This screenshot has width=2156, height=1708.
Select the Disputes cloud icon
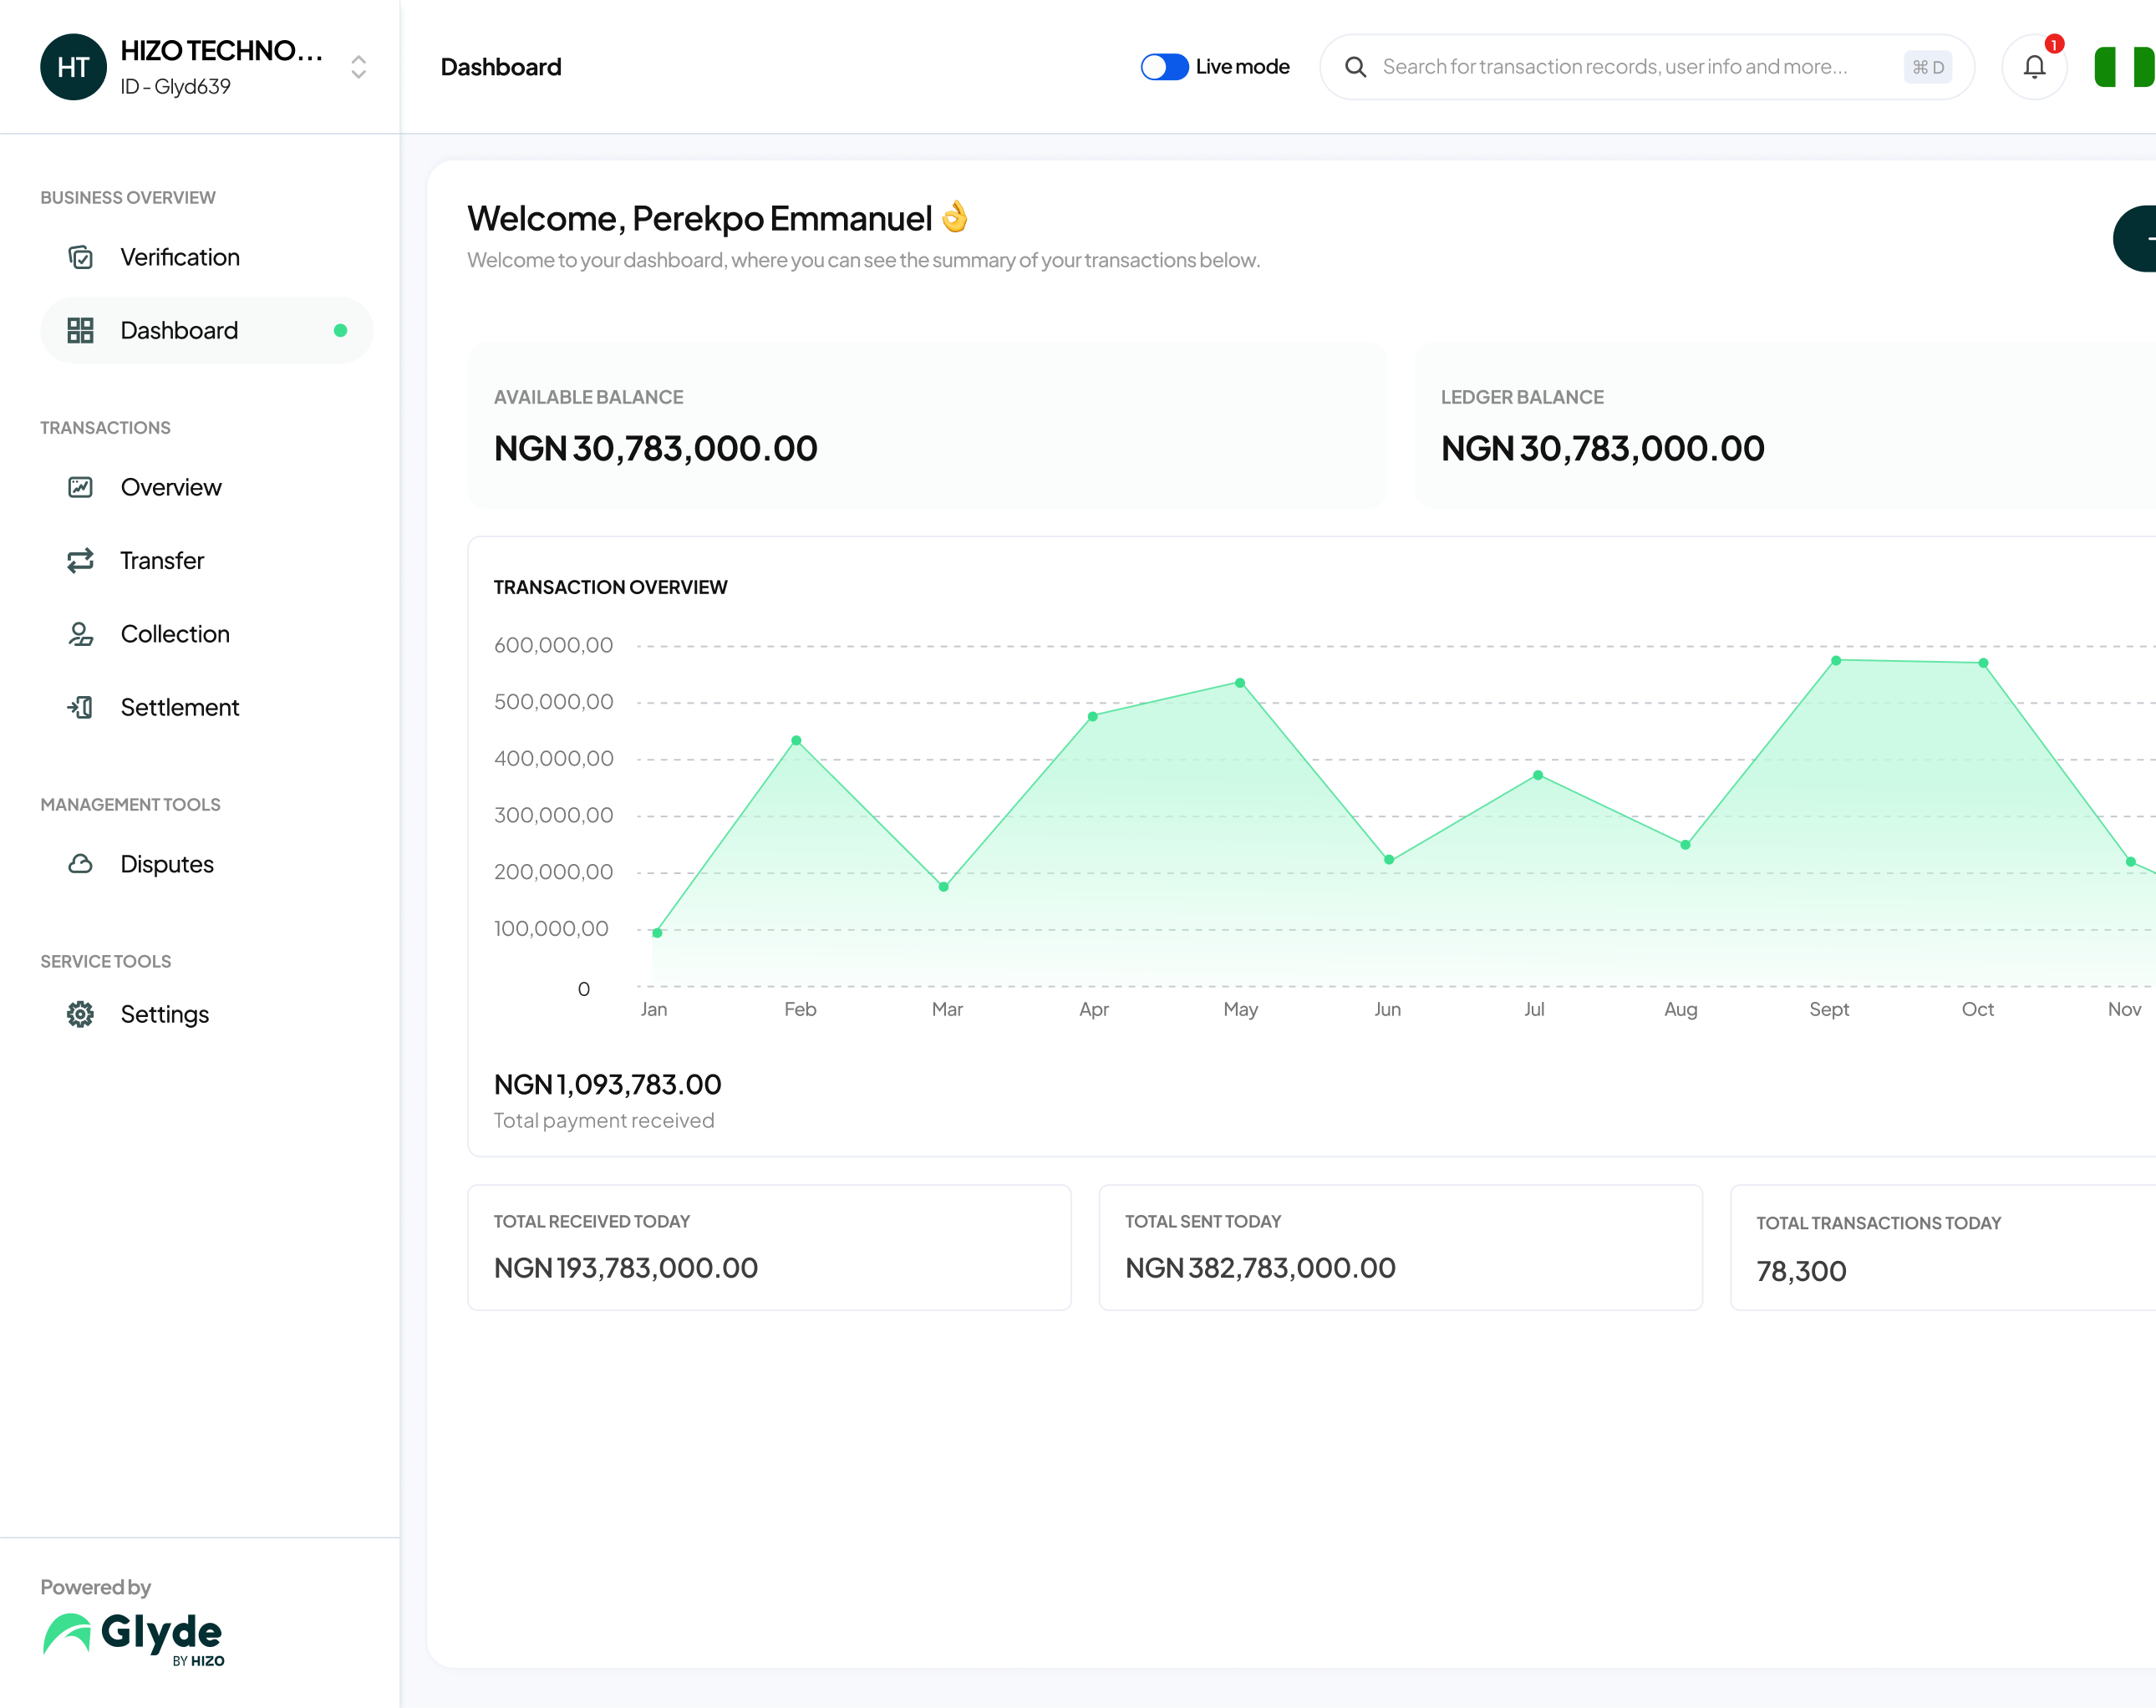tap(80, 862)
